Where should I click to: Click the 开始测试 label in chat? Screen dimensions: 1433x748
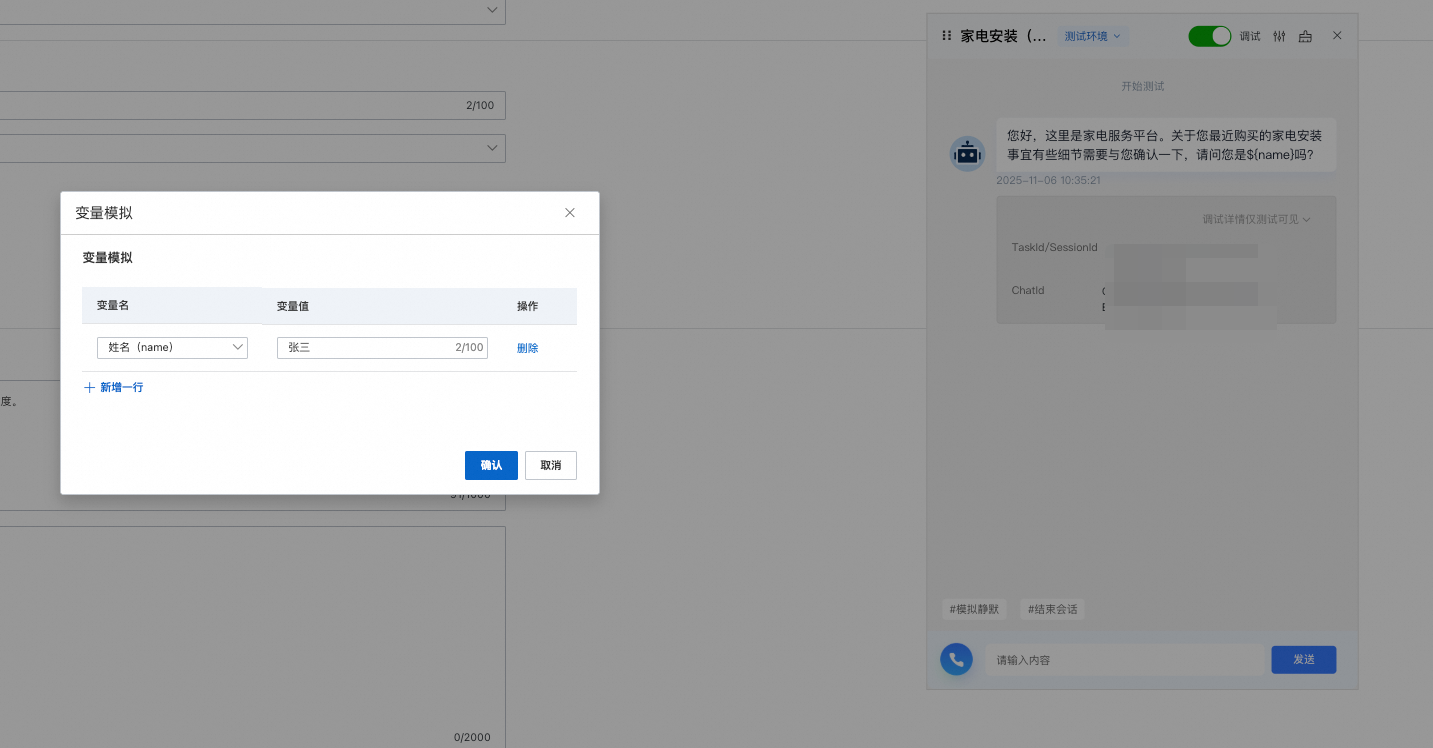point(1142,86)
